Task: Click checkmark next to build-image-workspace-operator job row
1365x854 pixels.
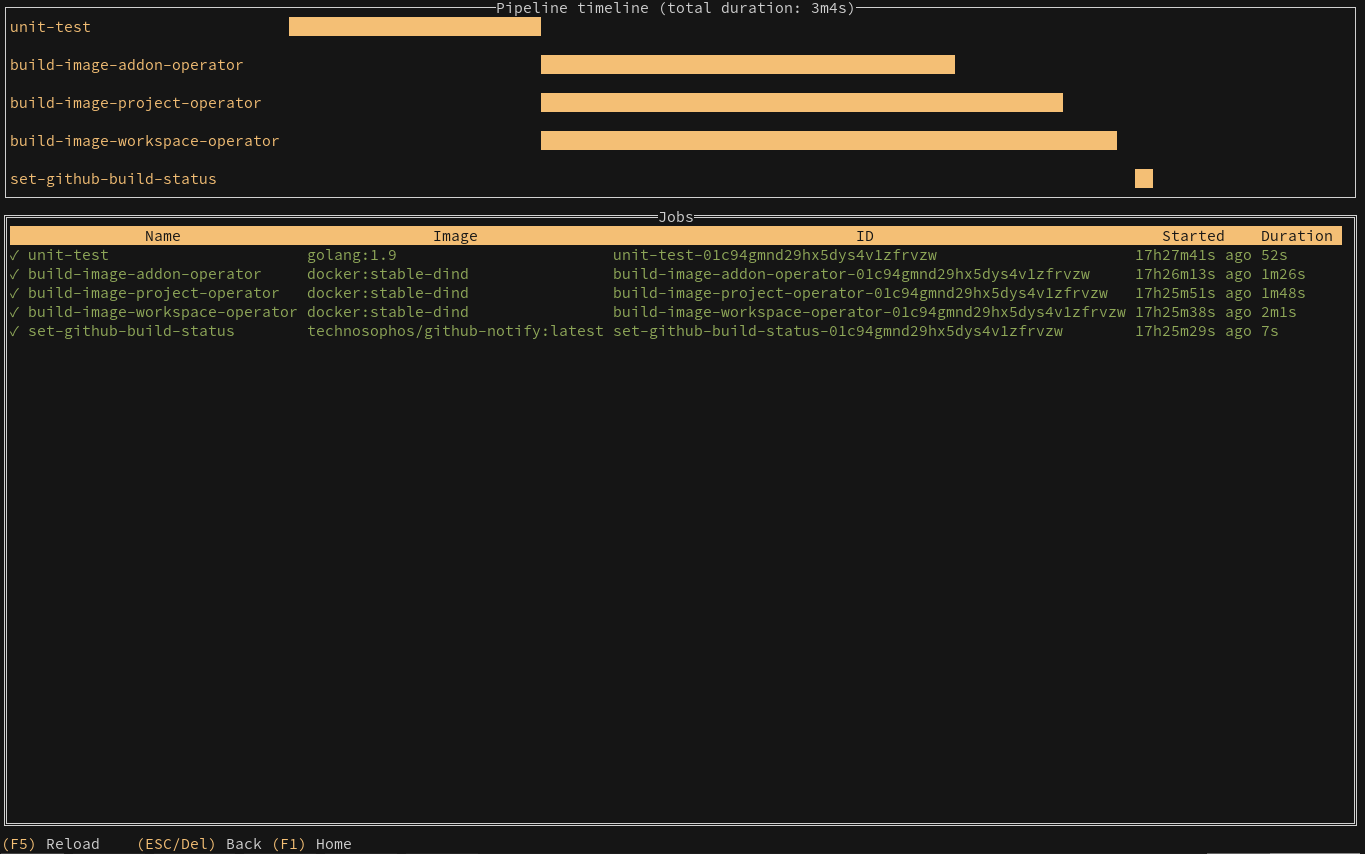Action: pos(14,312)
